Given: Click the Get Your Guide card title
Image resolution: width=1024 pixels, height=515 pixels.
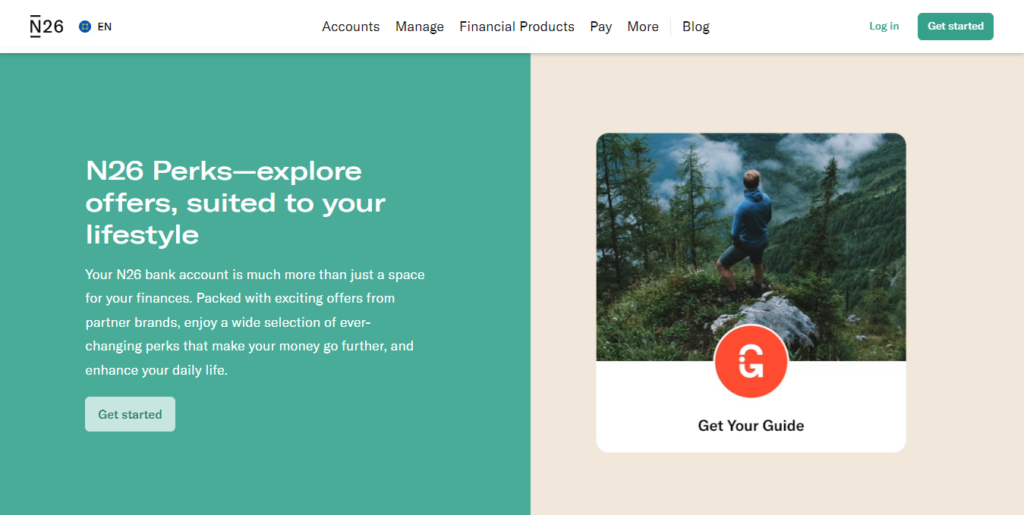Looking at the screenshot, I should (751, 426).
